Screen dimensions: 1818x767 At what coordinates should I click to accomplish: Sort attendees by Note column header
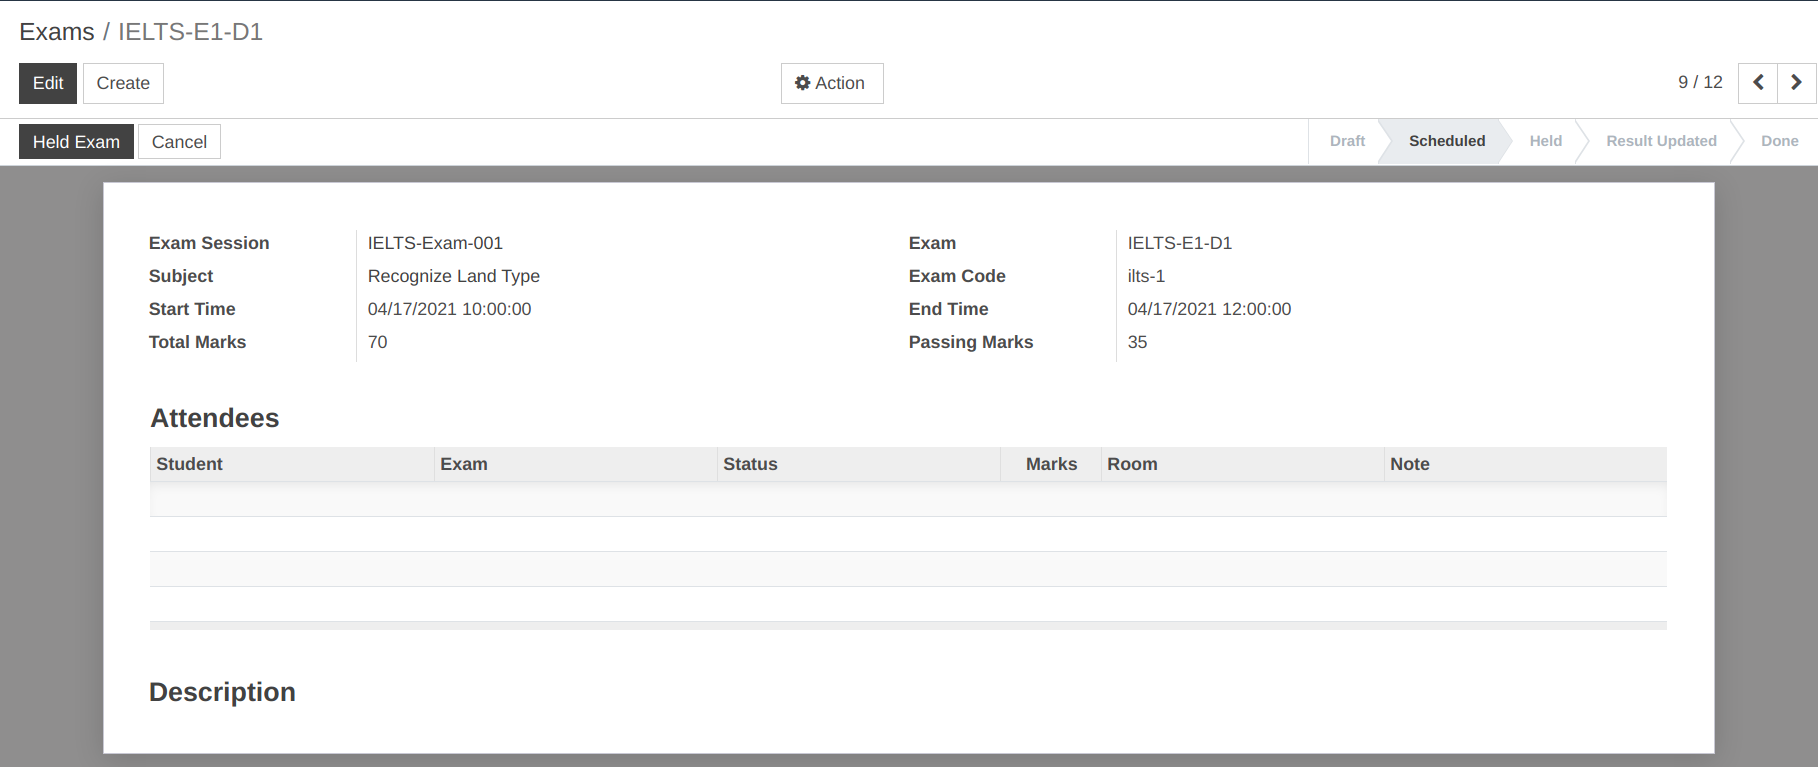pos(1525,464)
